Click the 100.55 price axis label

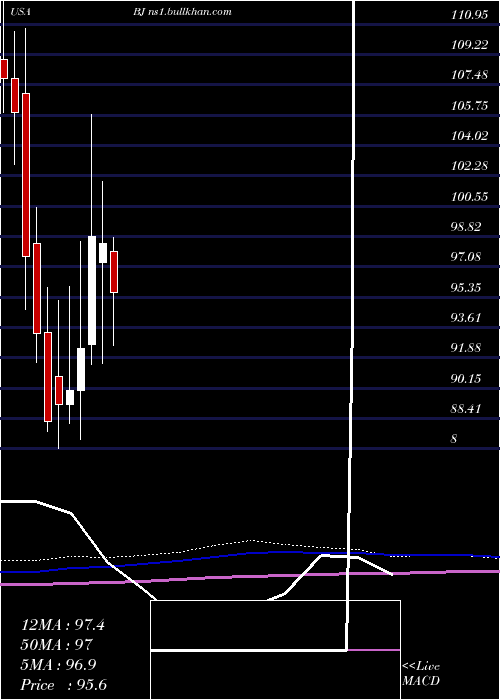(x=469, y=196)
